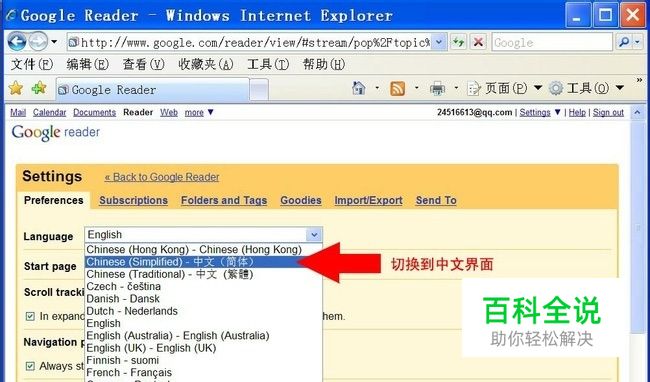The width and height of the screenshot is (650, 382).
Task: Expand the more services dropdown
Action: tap(199, 112)
